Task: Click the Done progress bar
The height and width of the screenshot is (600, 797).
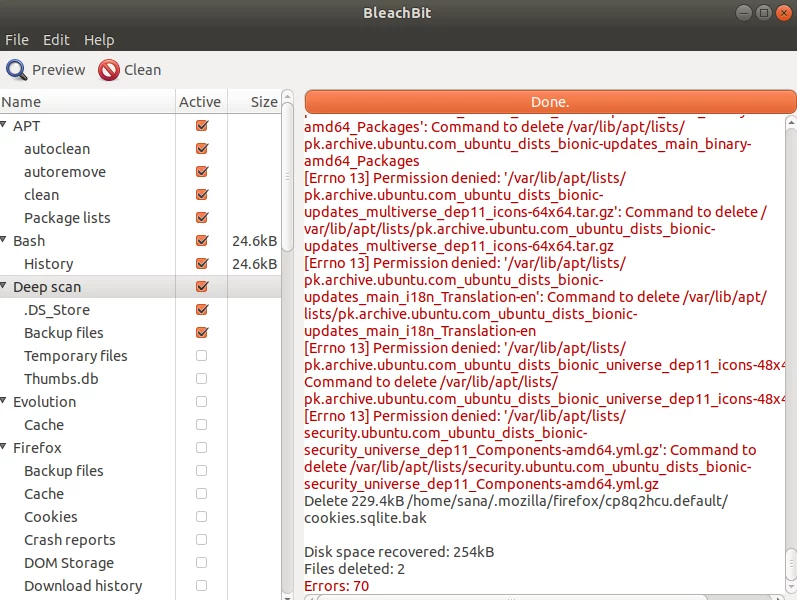Action: click(x=550, y=102)
